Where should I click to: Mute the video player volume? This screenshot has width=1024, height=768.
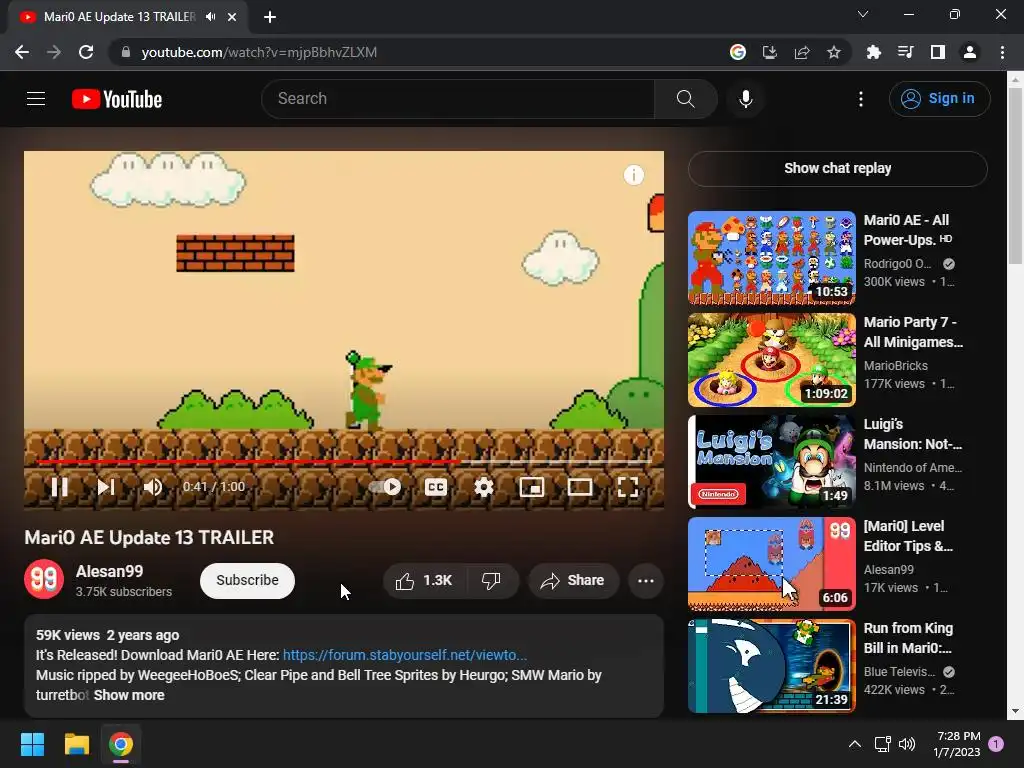point(153,487)
